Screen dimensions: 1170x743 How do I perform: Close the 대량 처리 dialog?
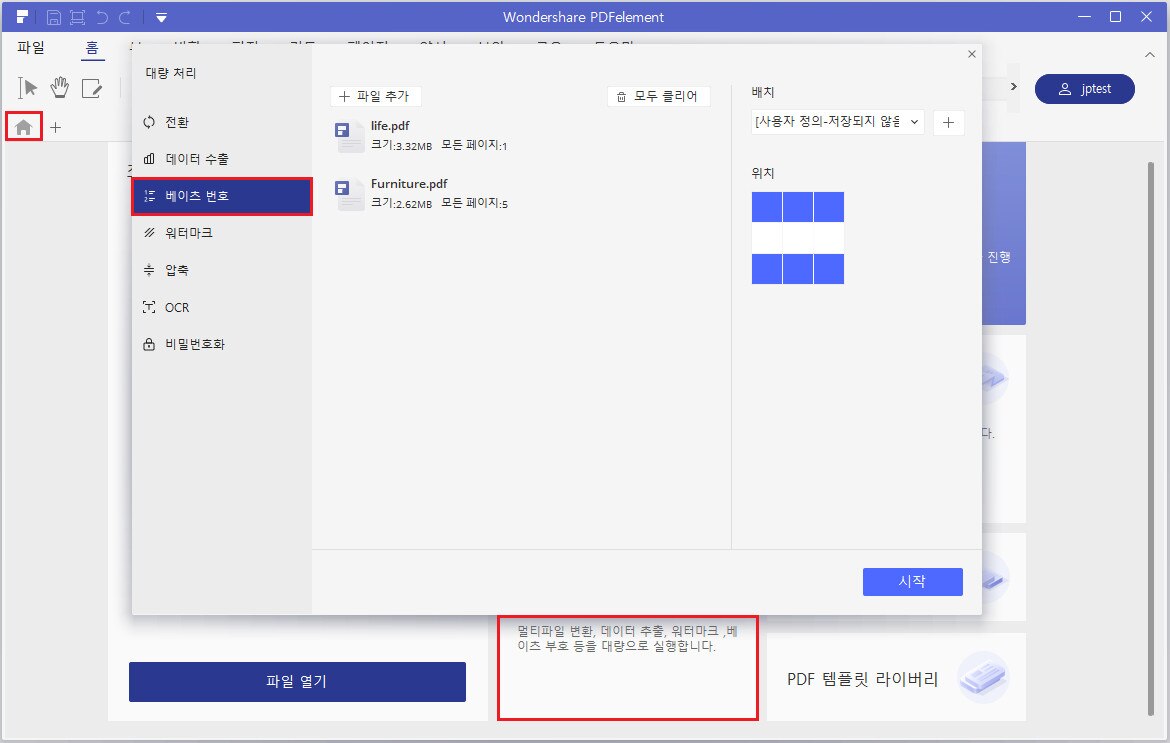972,54
